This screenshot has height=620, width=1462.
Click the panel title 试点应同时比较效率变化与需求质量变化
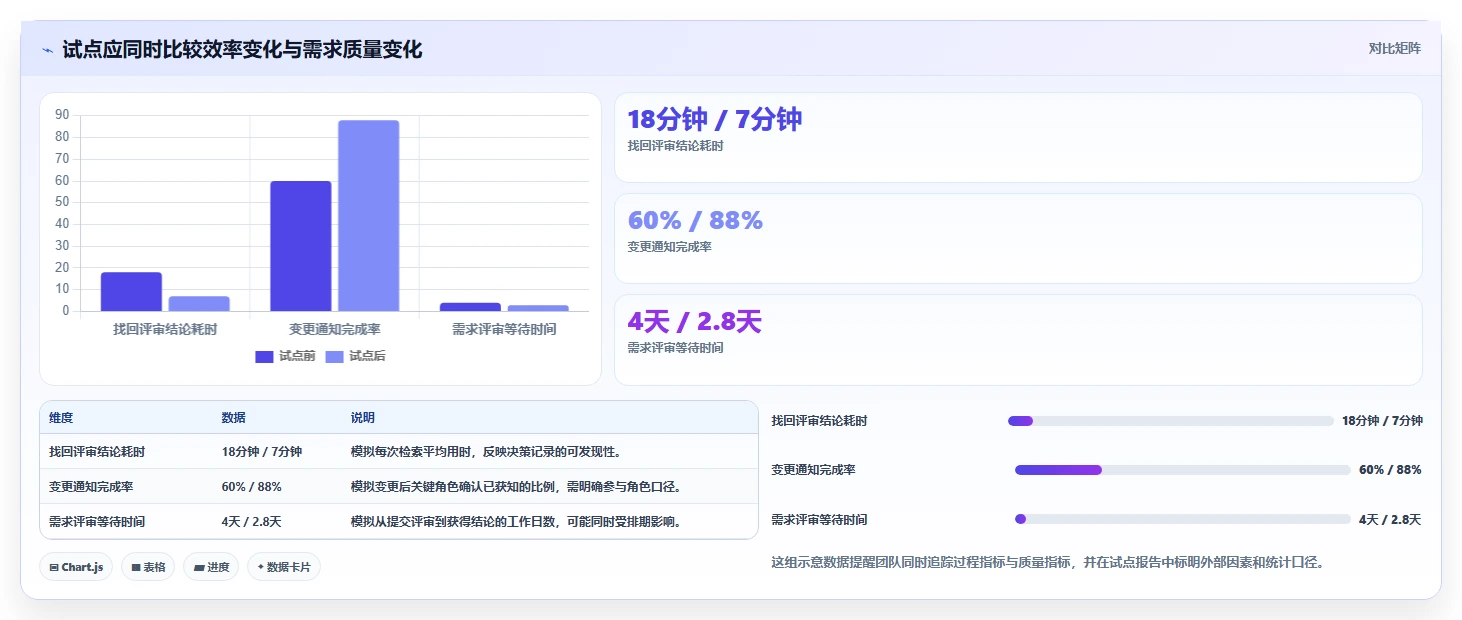click(x=242, y=49)
